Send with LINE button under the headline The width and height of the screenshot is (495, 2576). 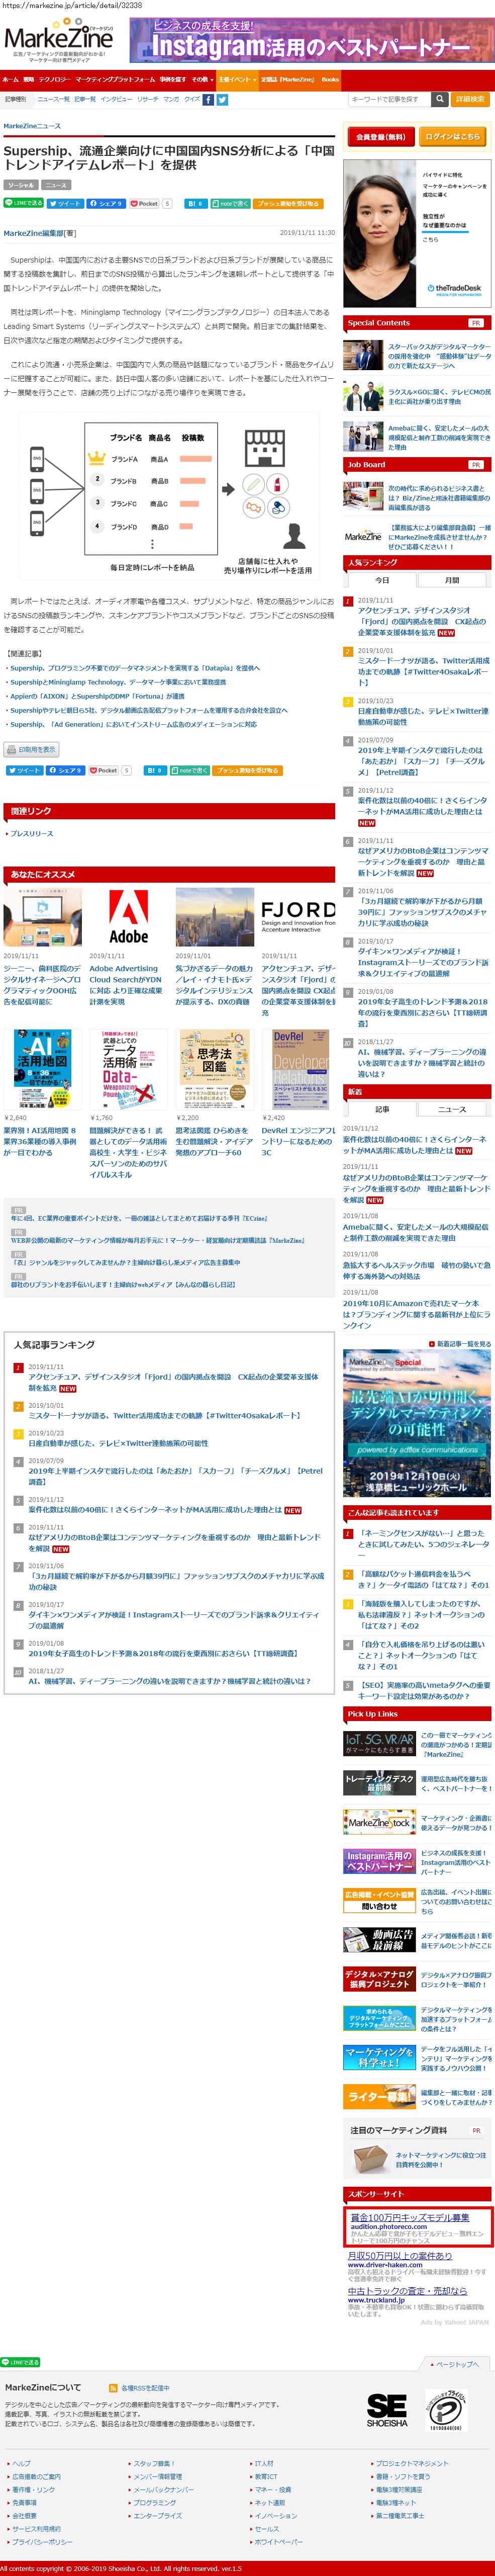25,203
